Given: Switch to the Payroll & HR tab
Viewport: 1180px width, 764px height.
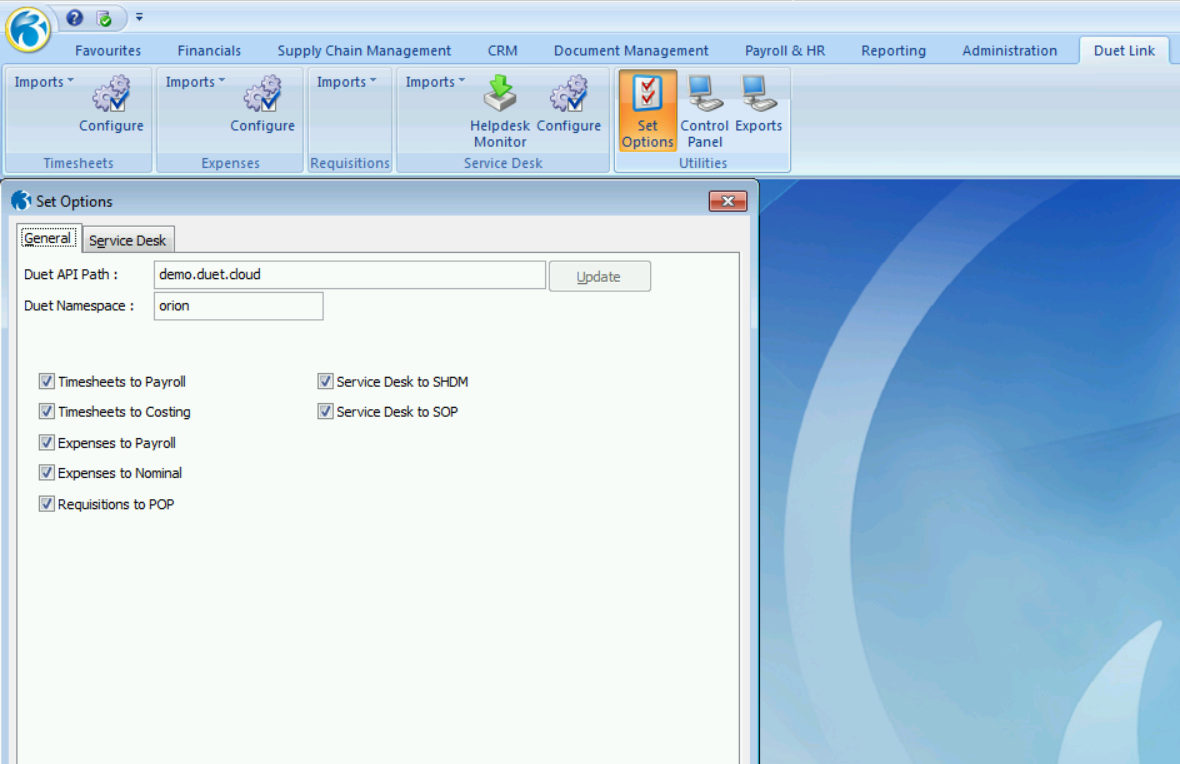Looking at the screenshot, I should click(785, 50).
